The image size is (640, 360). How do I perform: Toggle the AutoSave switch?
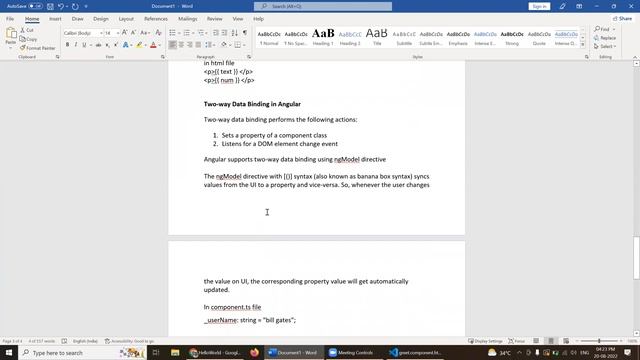click(x=35, y=6)
